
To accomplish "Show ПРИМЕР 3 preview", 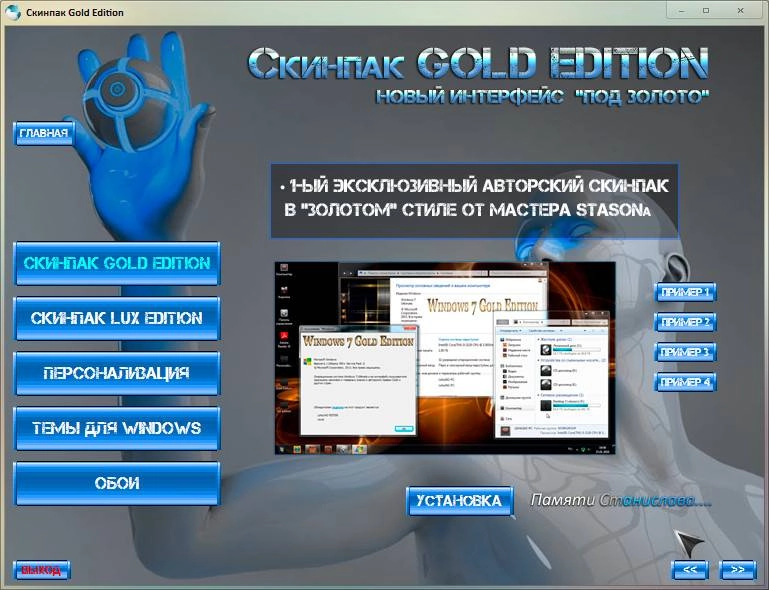I will coord(685,352).
